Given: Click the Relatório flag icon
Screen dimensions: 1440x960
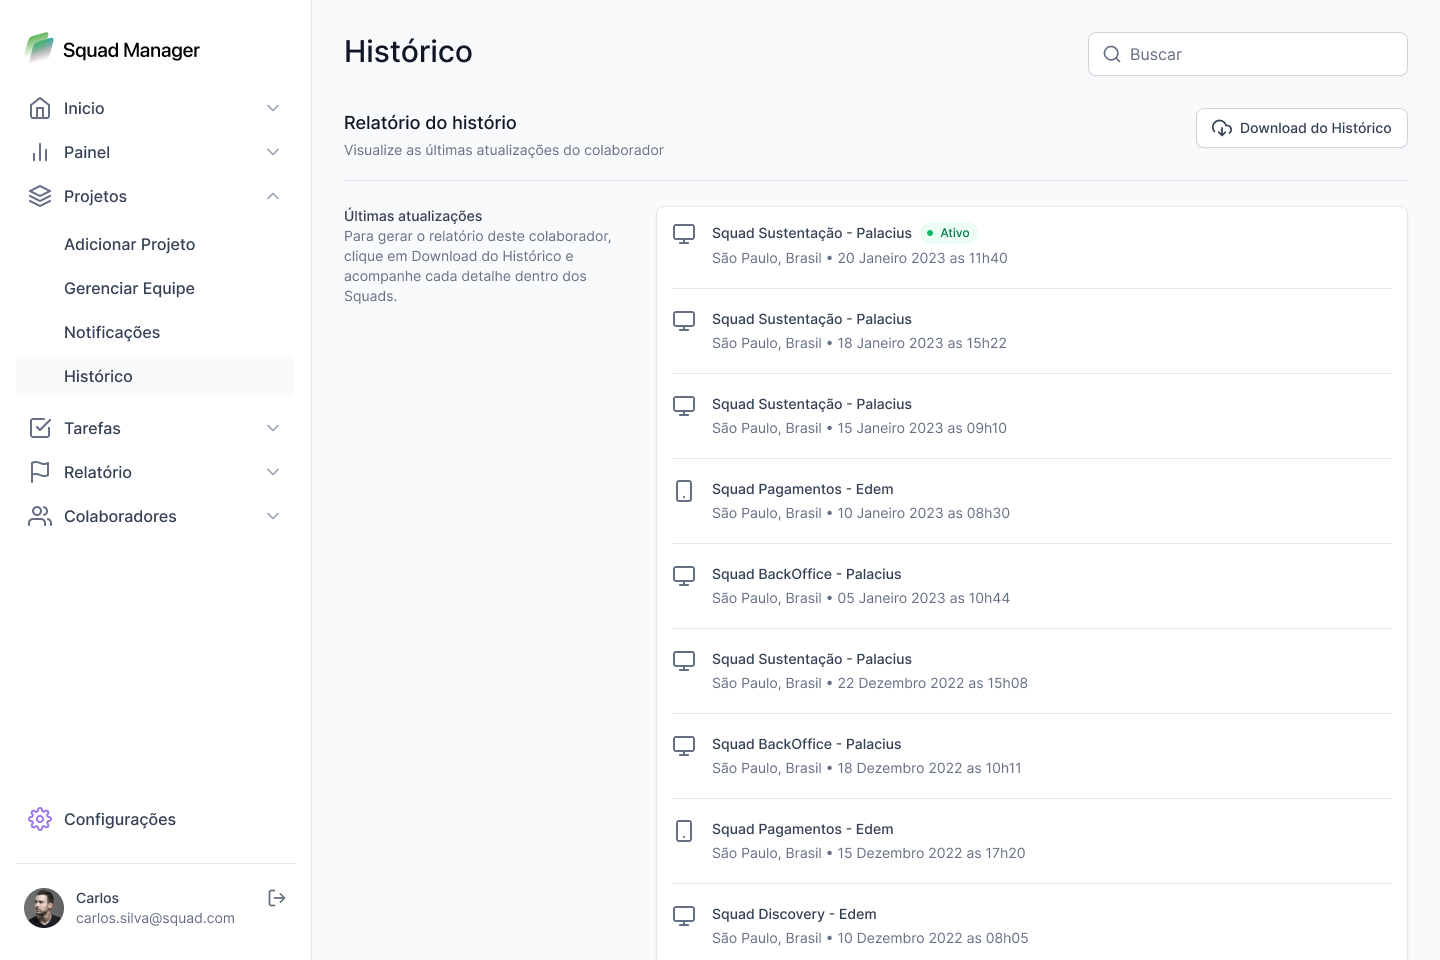Looking at the screenshot, I should (40, 472).
